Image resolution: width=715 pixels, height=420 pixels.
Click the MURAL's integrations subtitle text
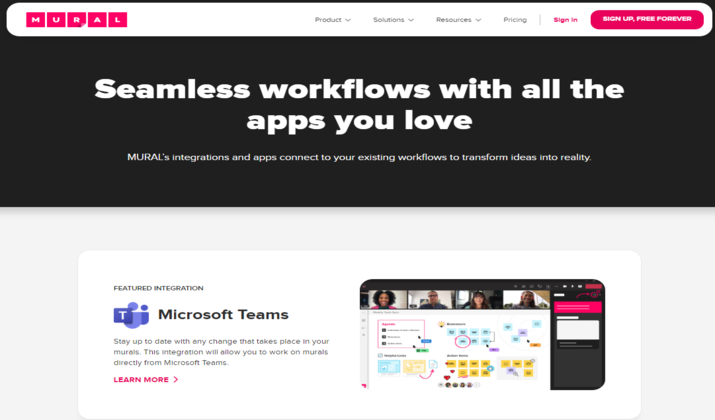coord(359,157)
